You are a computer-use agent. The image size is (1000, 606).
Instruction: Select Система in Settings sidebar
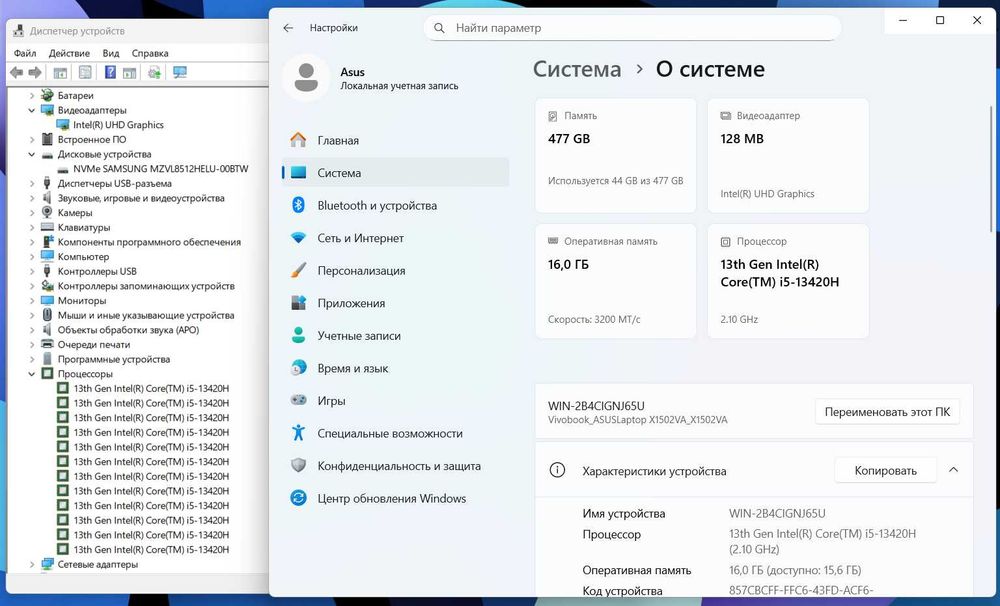[395, 173]
